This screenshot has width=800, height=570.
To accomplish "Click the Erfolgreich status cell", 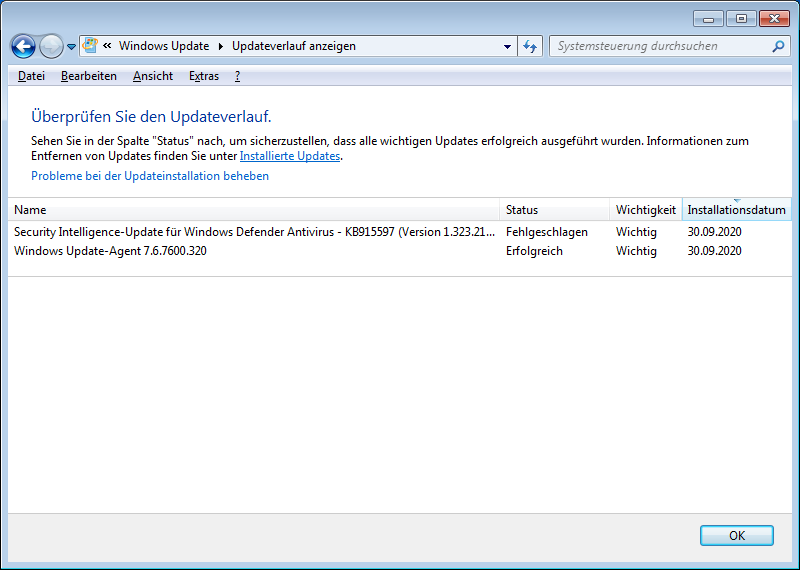I will coord(534,251).
